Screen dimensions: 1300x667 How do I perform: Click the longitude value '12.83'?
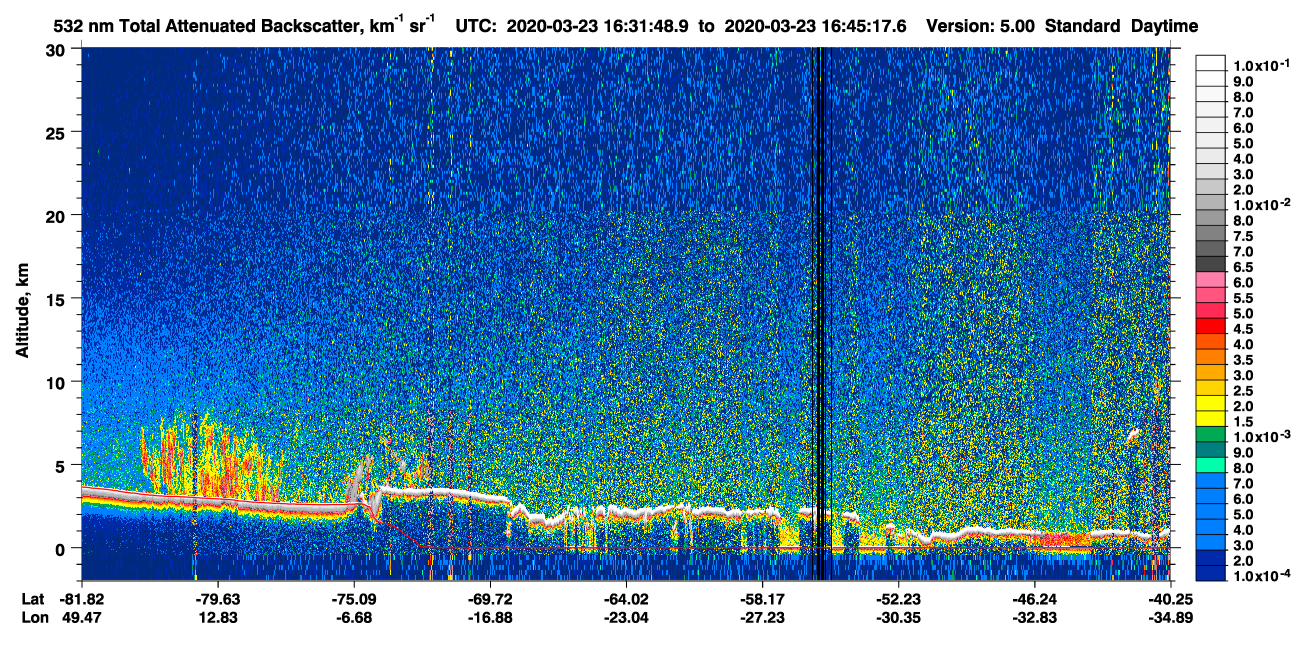[x=218, y=618]
